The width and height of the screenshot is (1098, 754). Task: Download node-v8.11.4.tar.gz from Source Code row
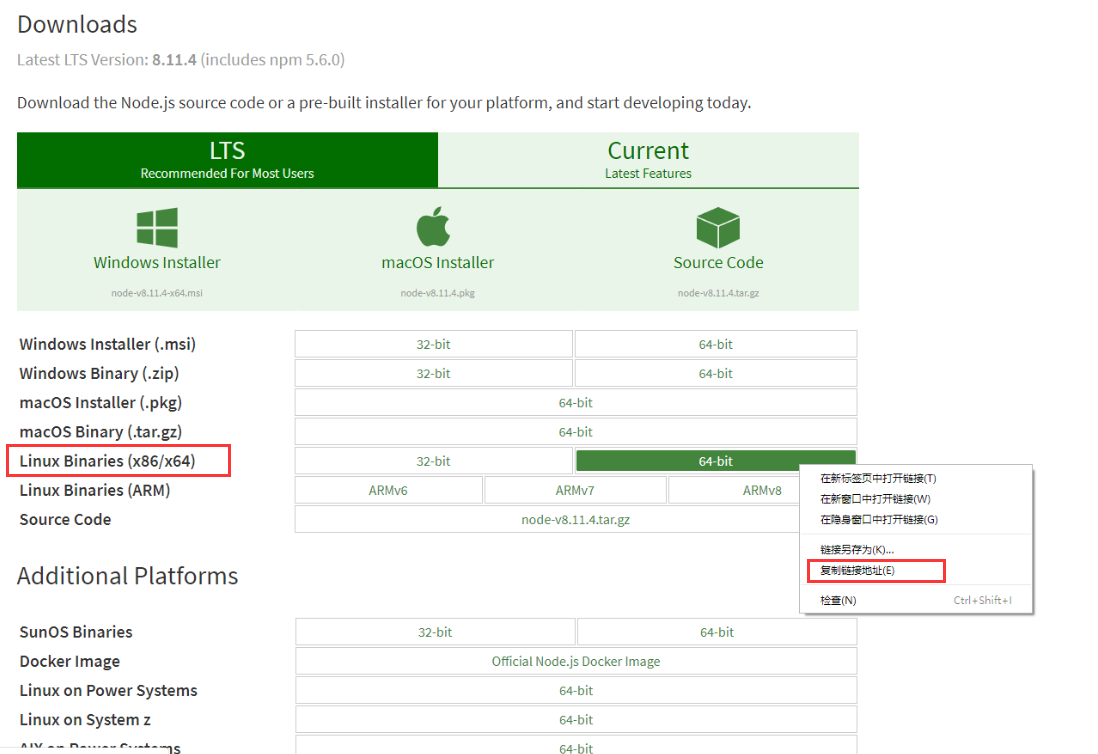pyautogui.click(x=576, y=520)
